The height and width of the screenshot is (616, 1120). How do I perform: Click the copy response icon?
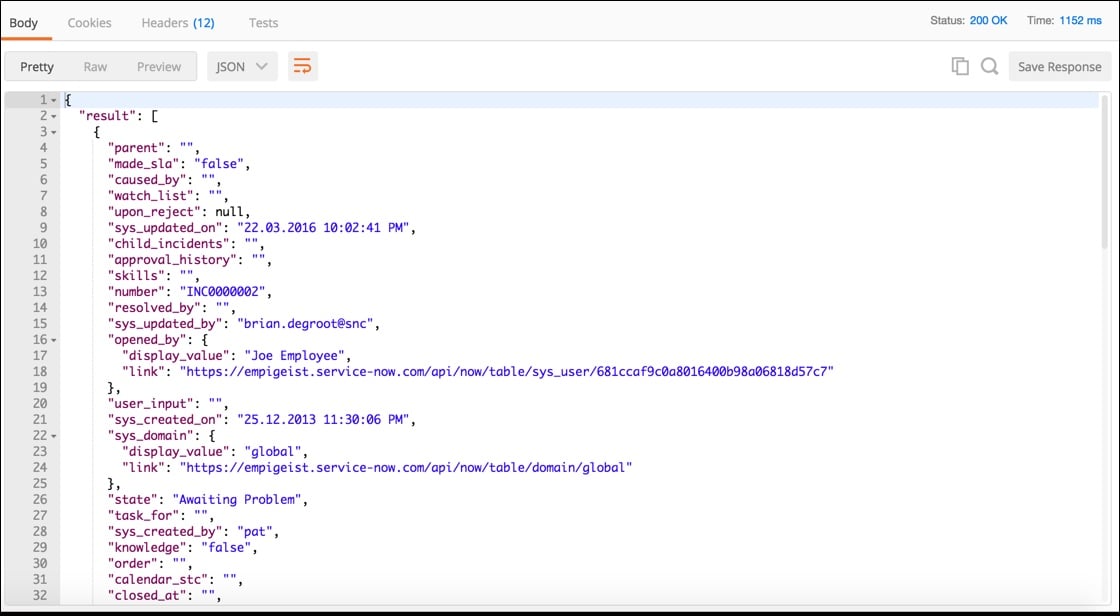(959, 65)
